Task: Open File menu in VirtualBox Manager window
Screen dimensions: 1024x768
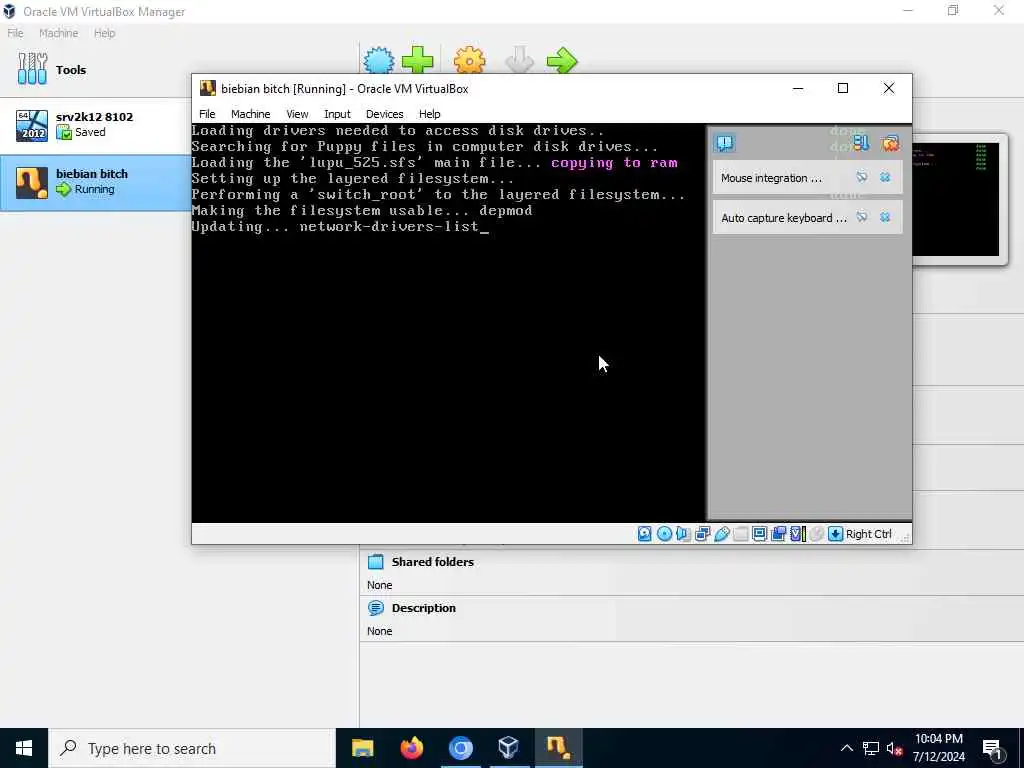Action: pyautogui.click(x=15, y=33)
